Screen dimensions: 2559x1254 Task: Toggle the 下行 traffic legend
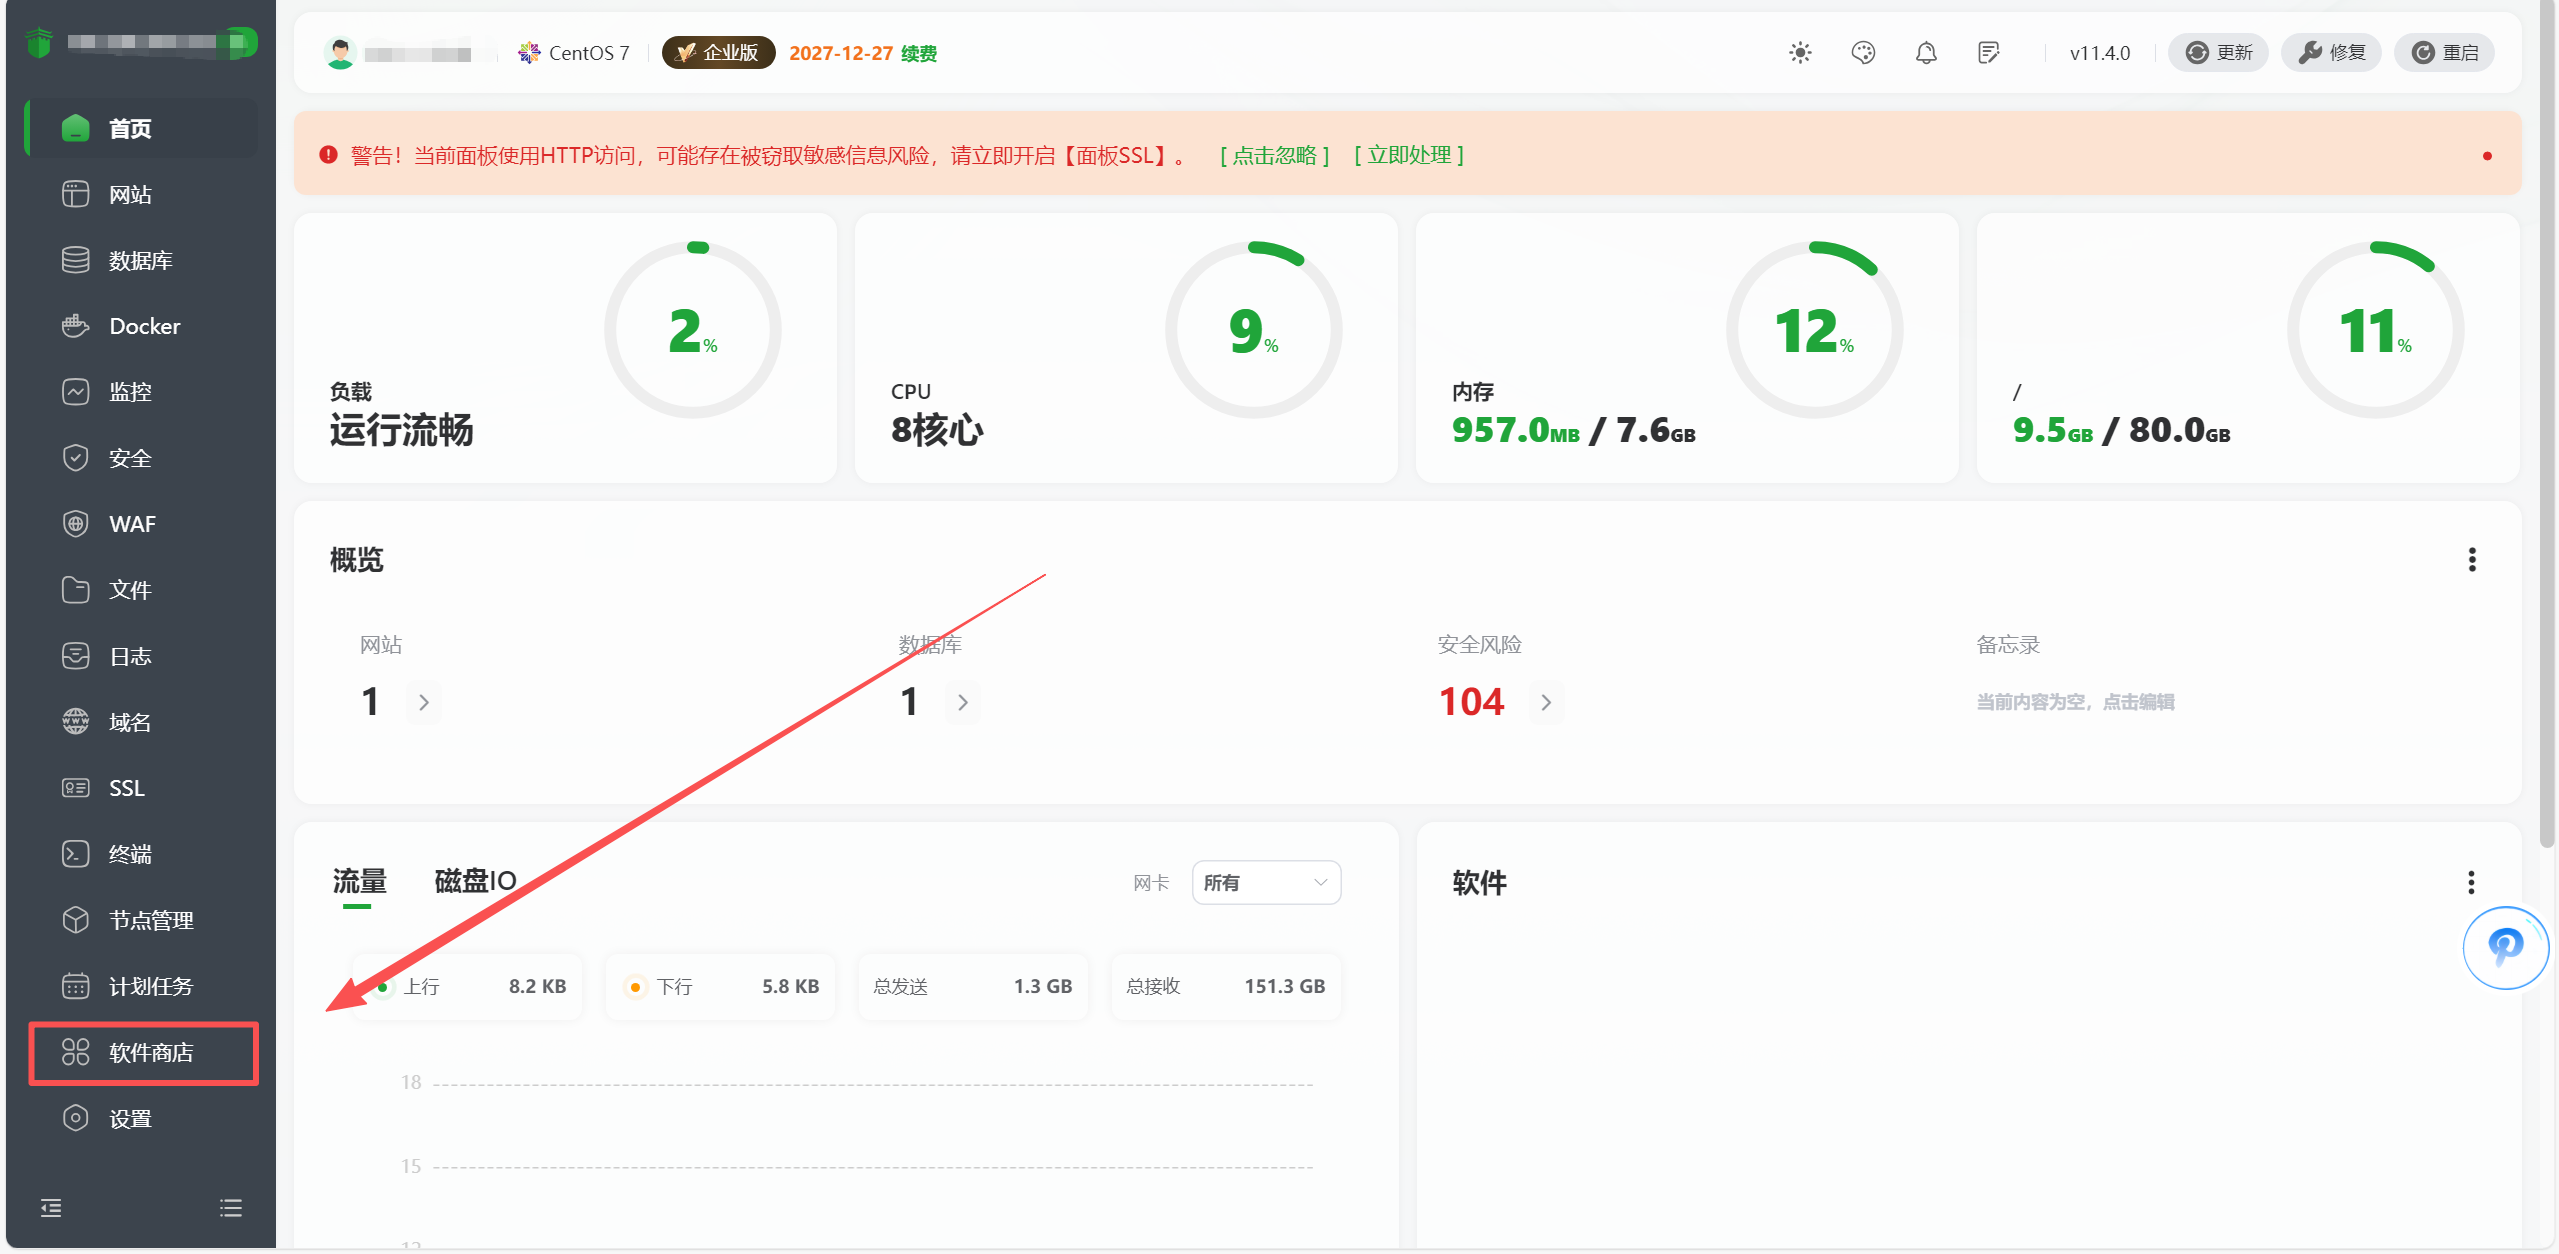pyautogui.click(x=676, y=986)
